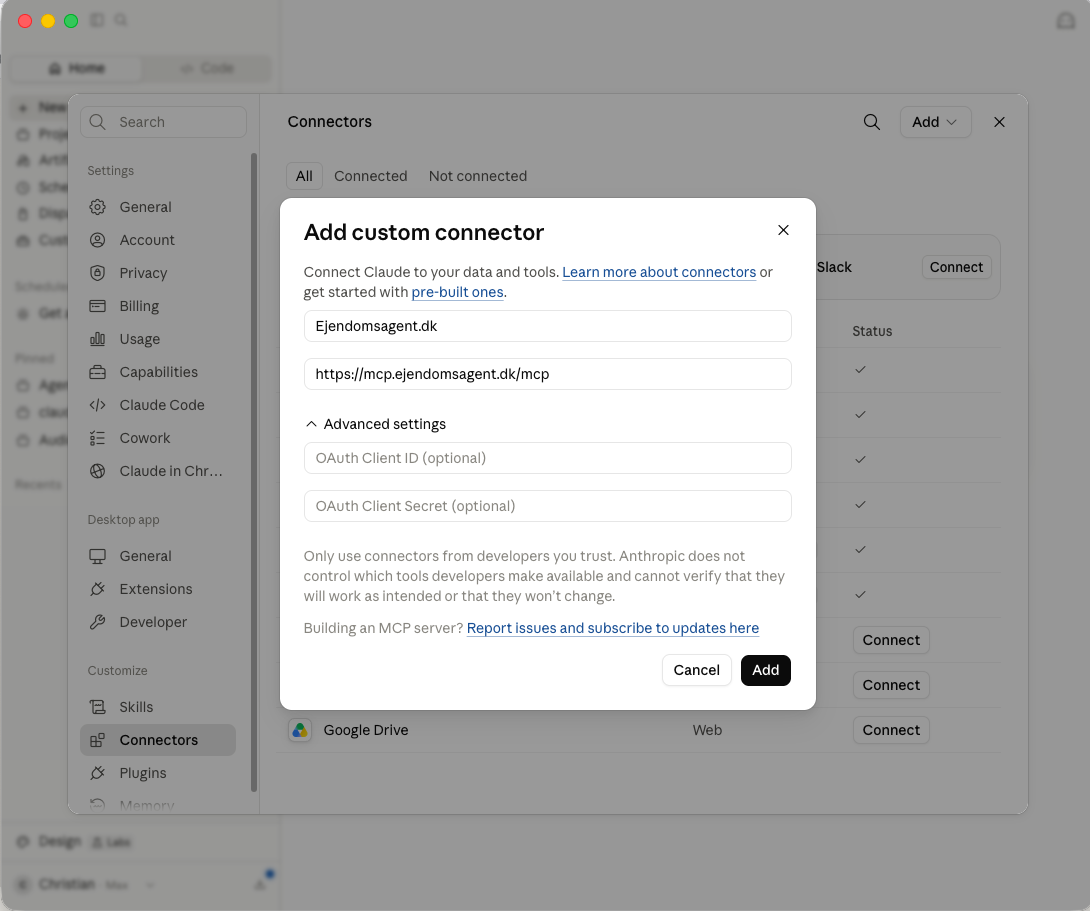Click the Web type in Google Drive row
This screenshot has width=1090, height=911.
(707, 730)
